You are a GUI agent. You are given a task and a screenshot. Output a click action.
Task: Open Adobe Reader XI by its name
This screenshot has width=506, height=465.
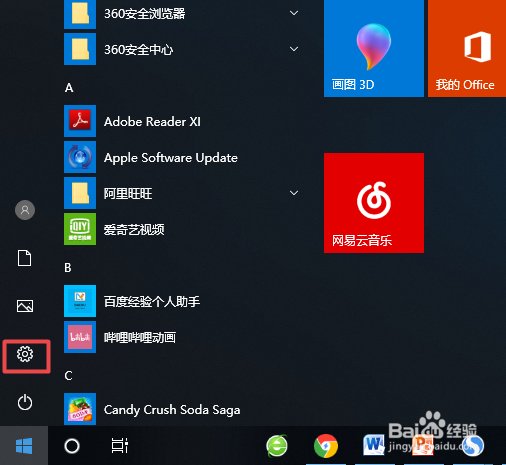click(x=152, y=122)
